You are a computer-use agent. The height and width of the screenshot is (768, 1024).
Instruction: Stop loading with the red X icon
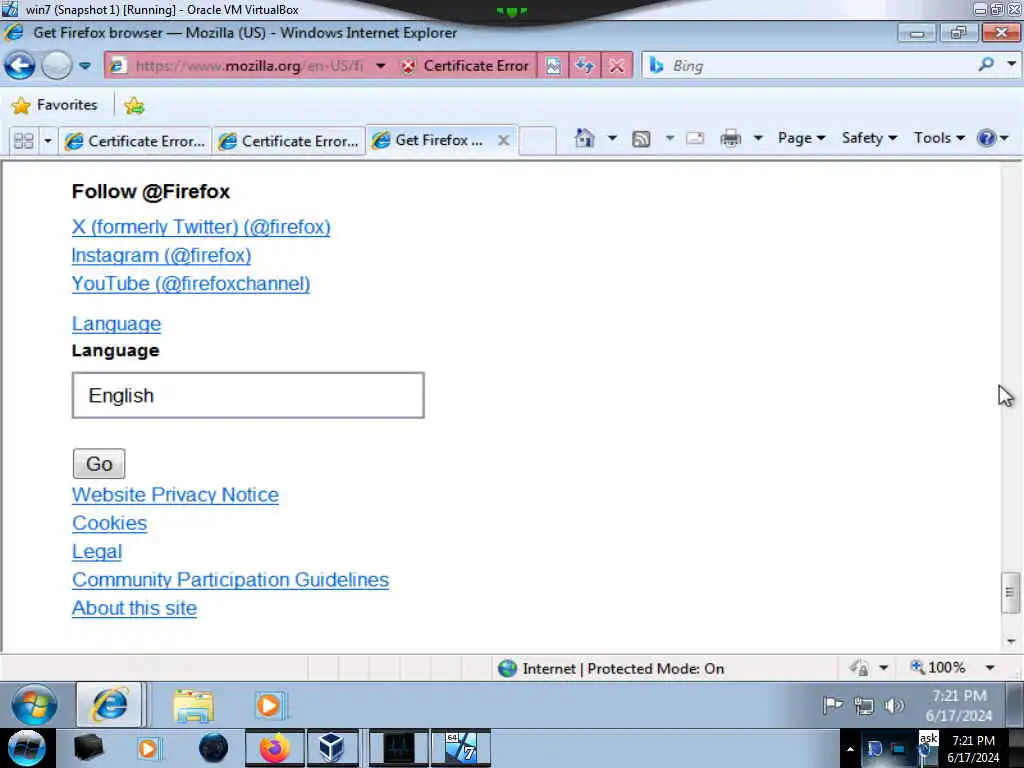coord(616,66)
